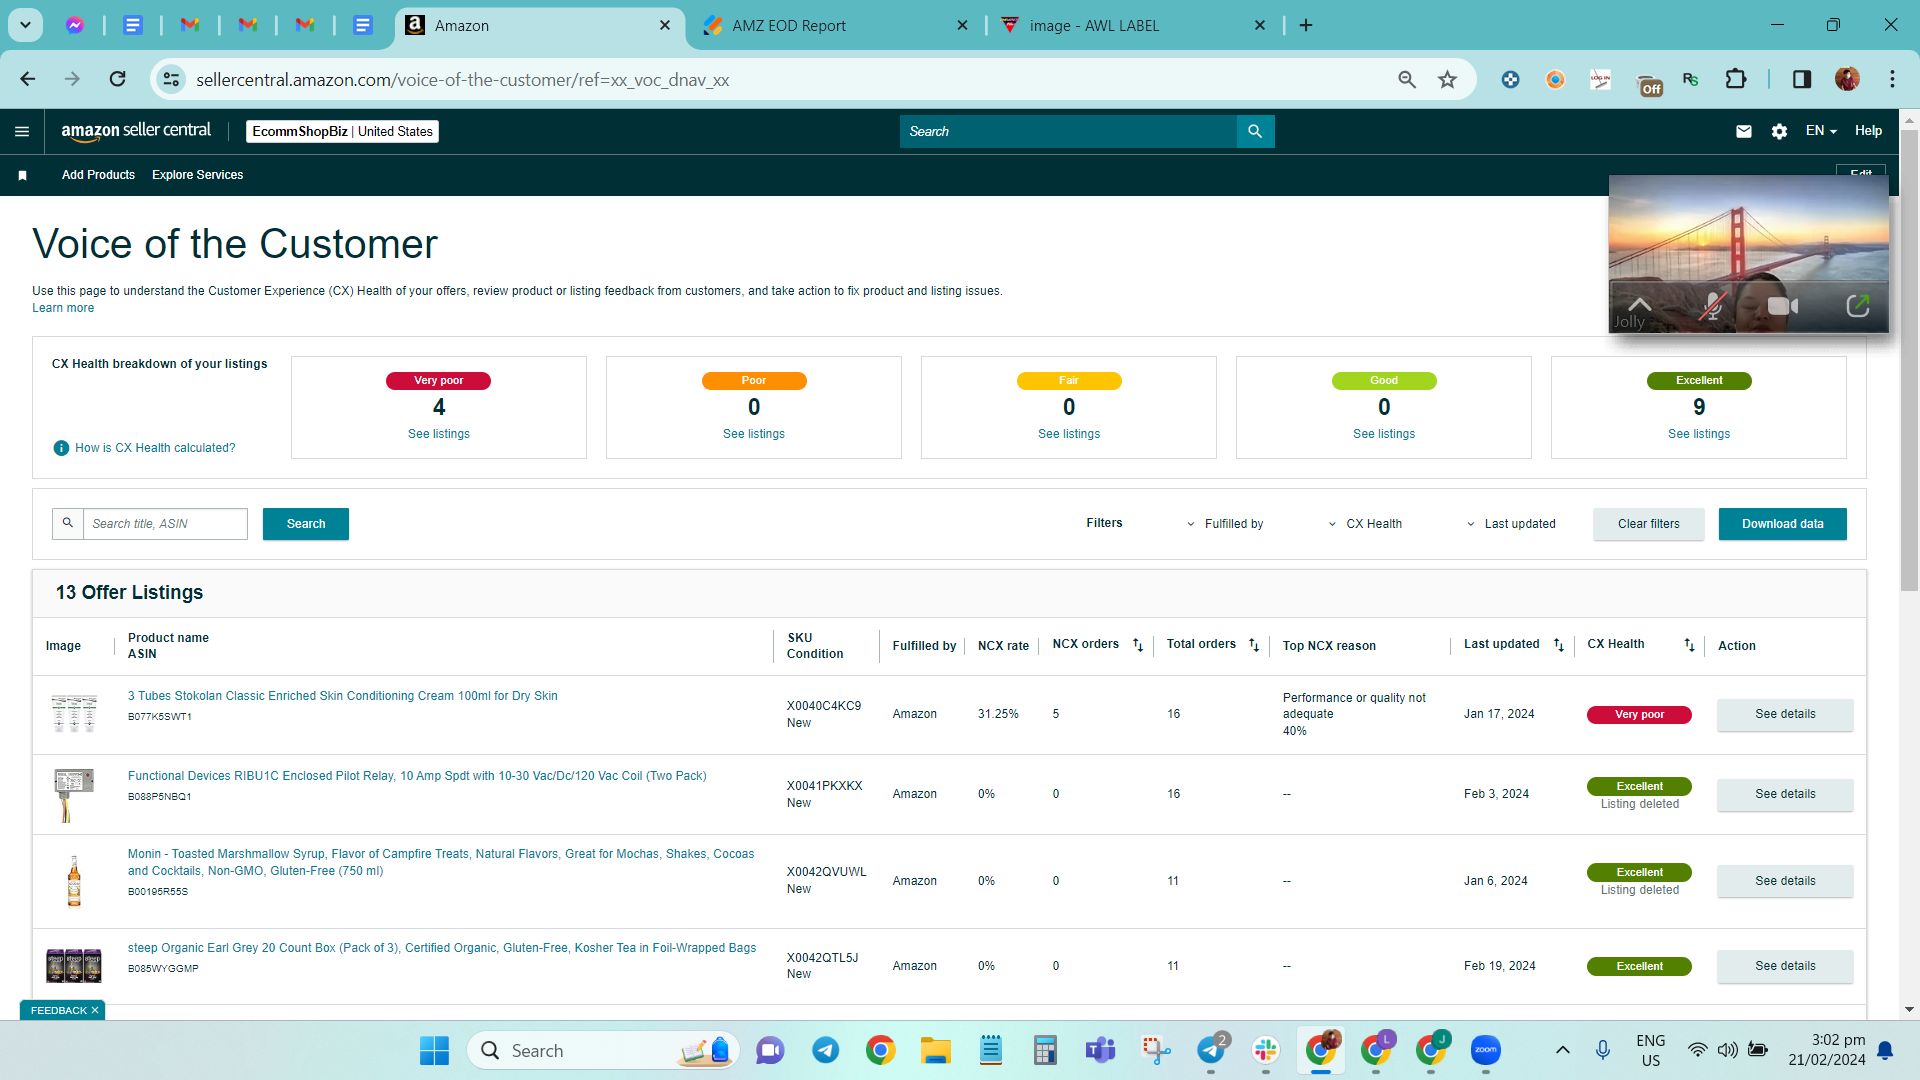The height and width of the screenshot is (1080, 1920).
Task: Sort listings by CX Health arrows
Action: tap(1689, 645)
